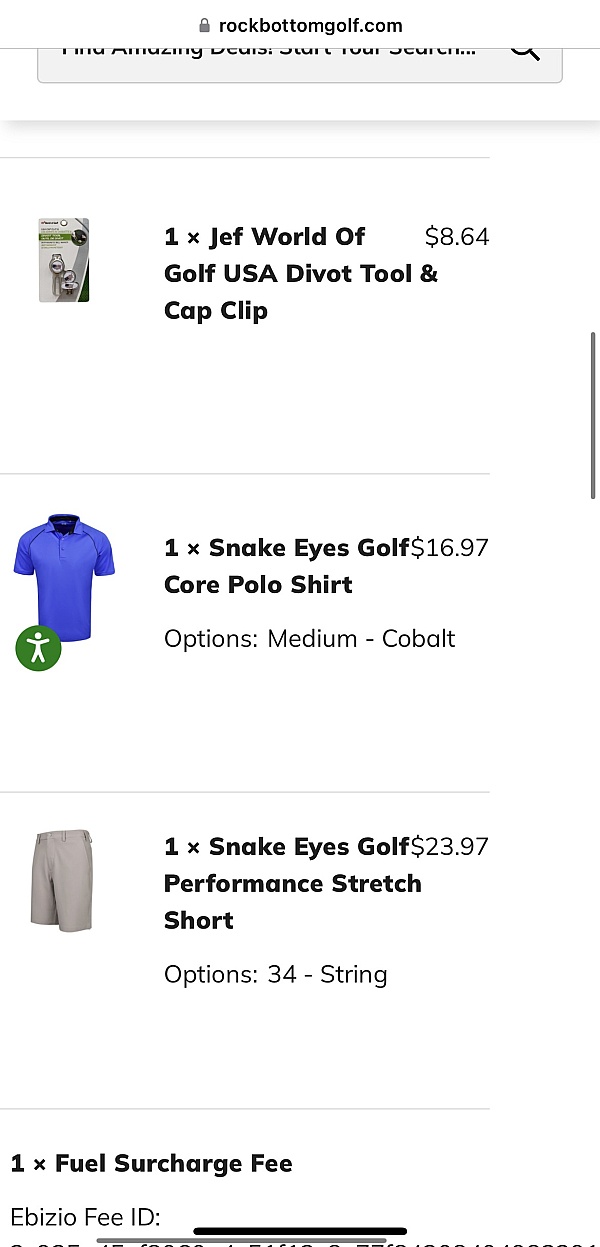Tap the rockbottomgolf.com address text
The height and width of the screenshot is (1247, 600).
point(310,25)
